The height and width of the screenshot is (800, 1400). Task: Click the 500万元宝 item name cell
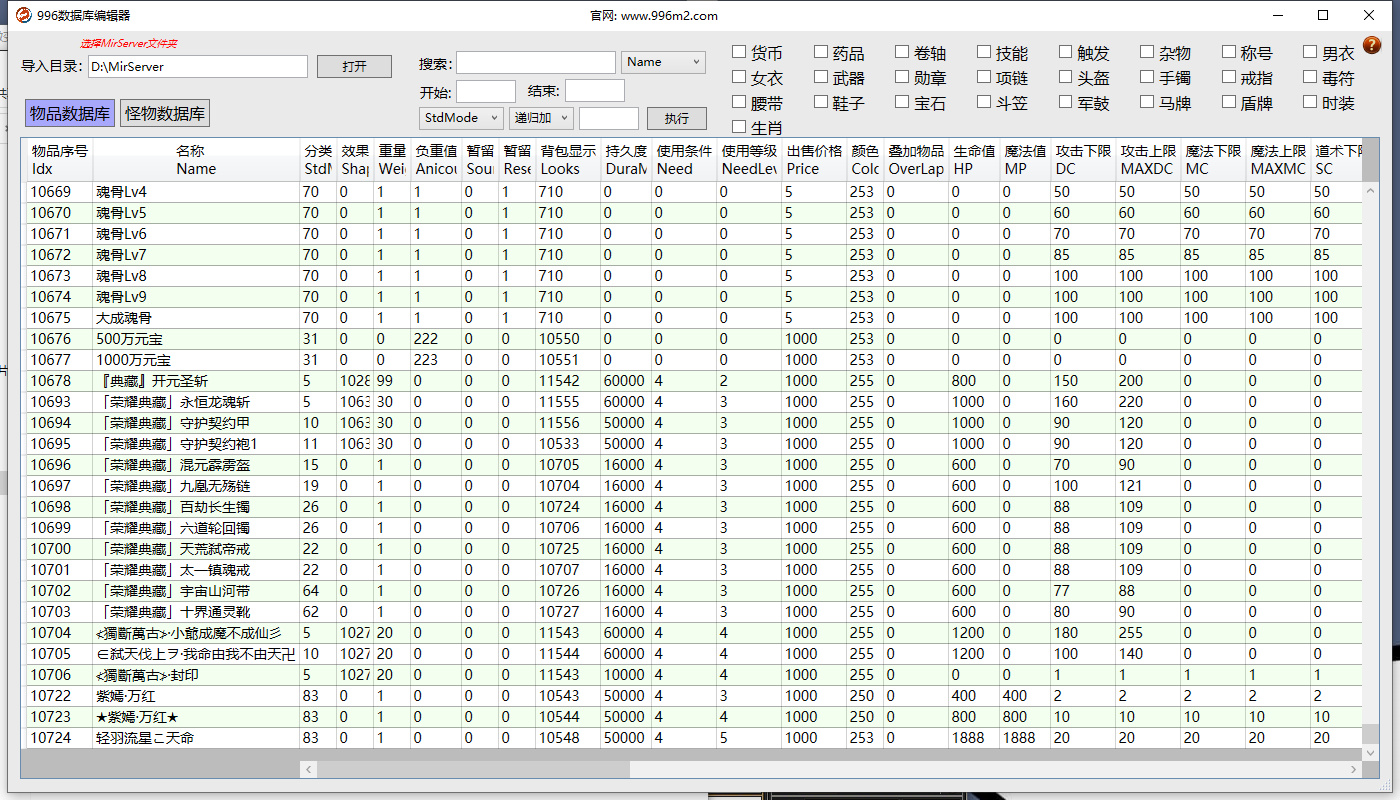click(x=196, y=339)
